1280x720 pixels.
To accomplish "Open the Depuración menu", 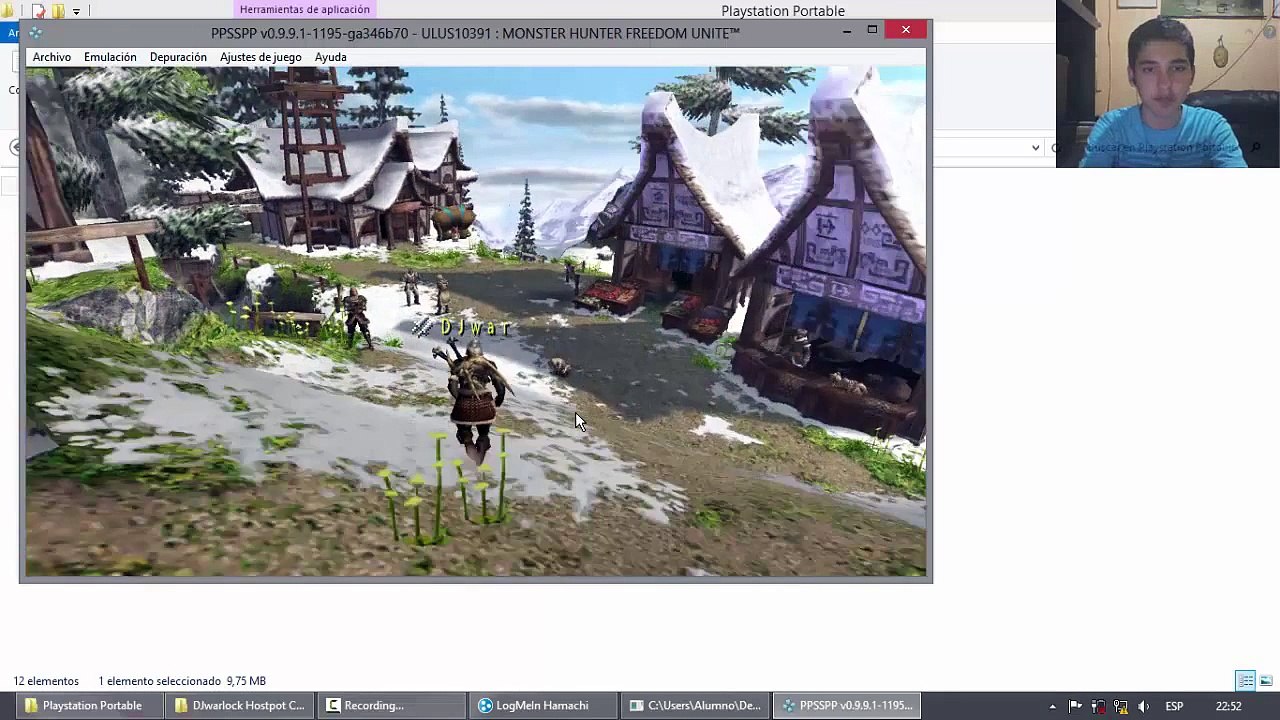I will click(x=178, y=57).
